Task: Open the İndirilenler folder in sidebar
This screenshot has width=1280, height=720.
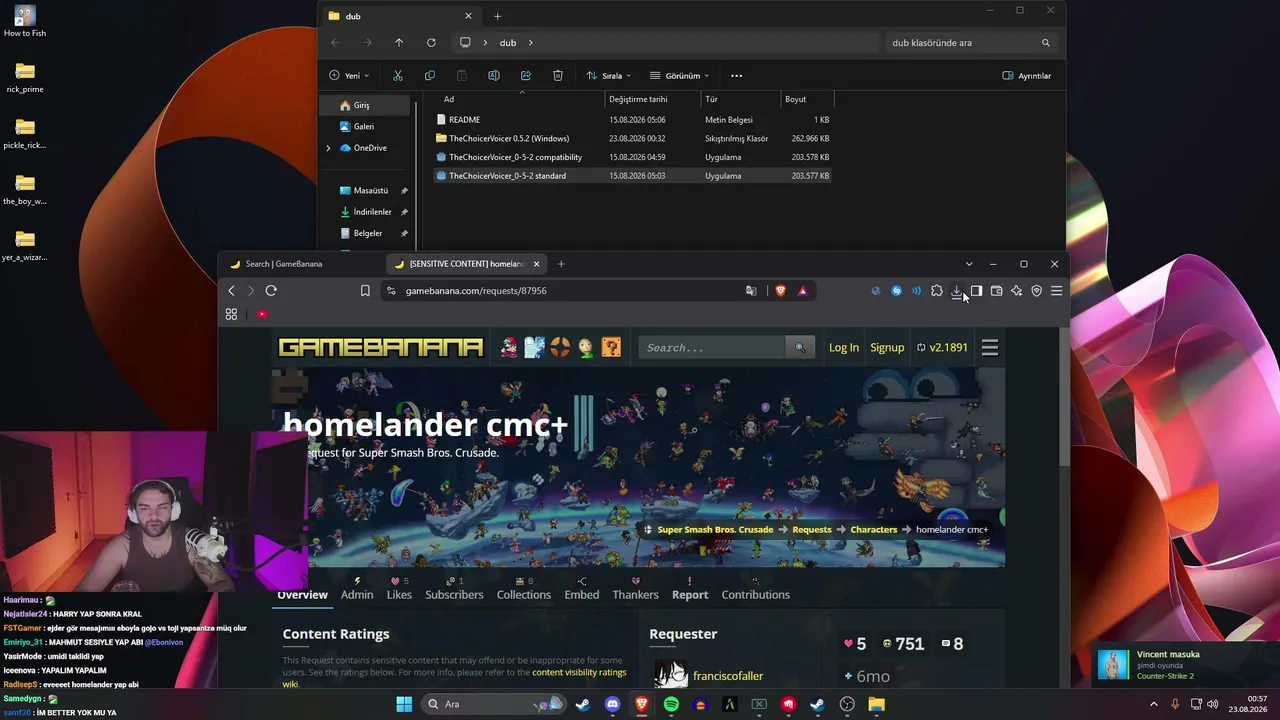Action: (x=372, y=212)
